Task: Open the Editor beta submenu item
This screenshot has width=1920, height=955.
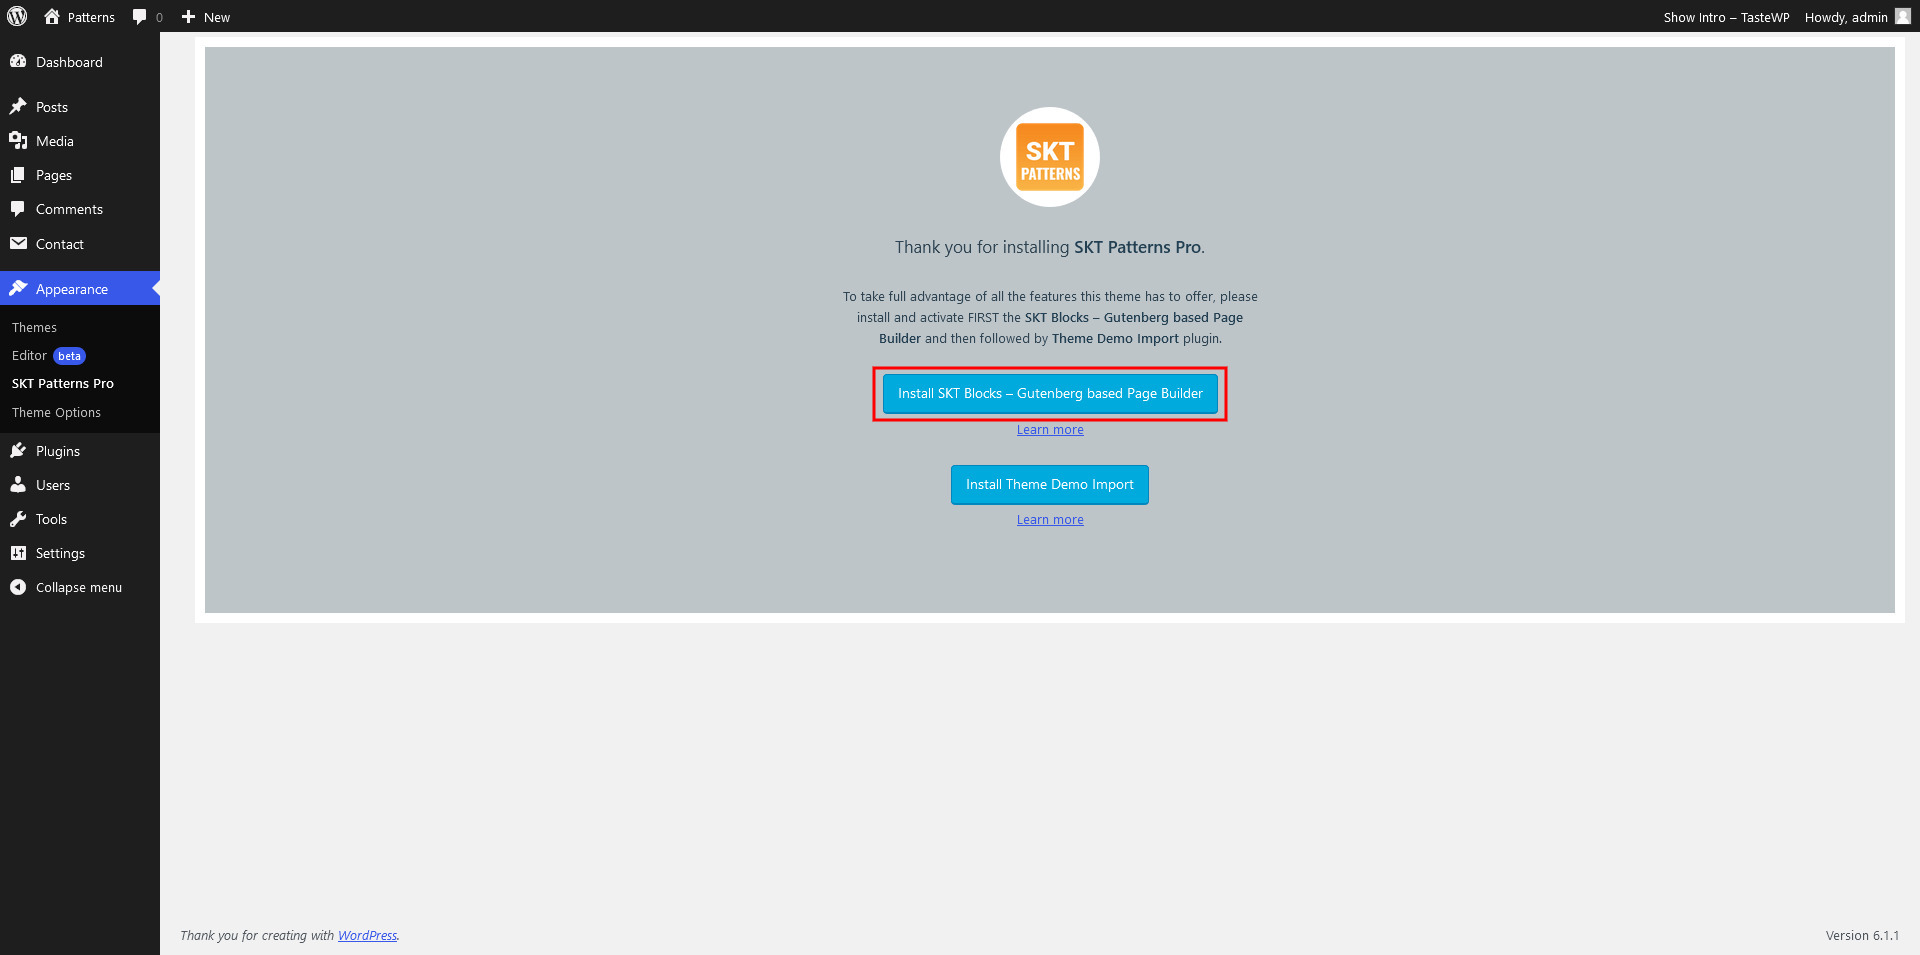Action: 48,355
